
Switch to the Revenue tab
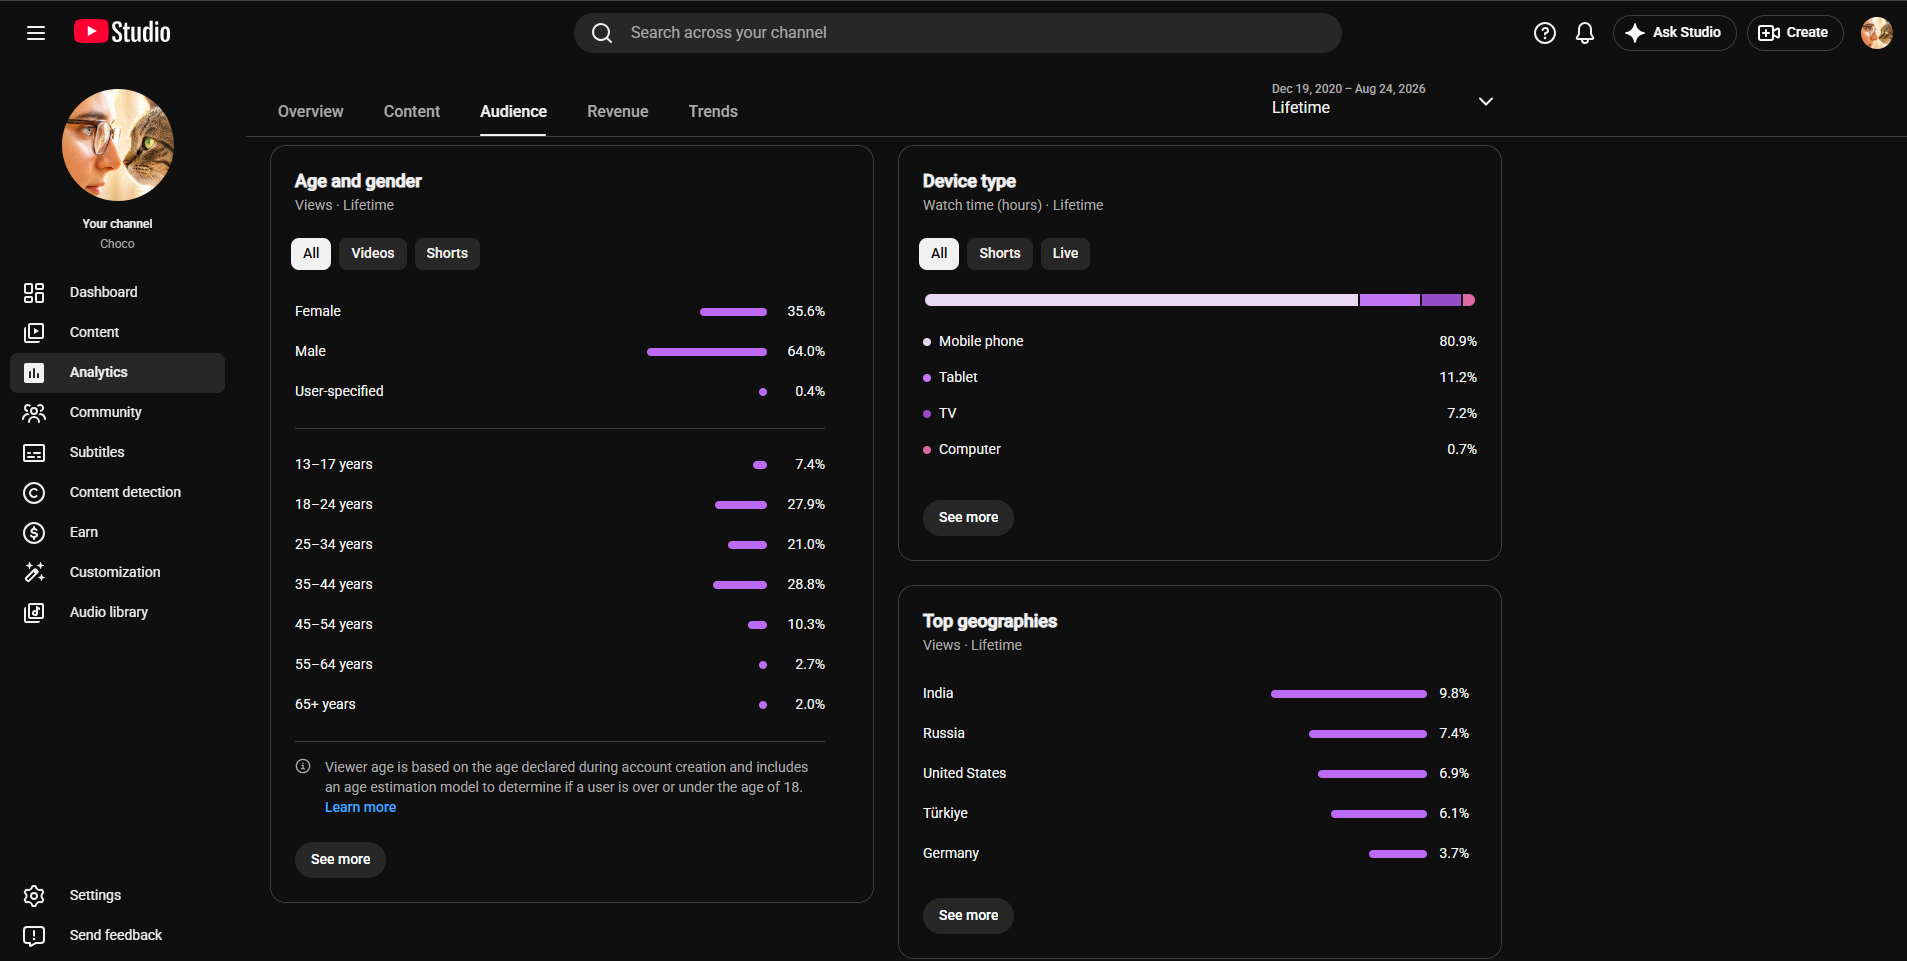coord(618,112)
